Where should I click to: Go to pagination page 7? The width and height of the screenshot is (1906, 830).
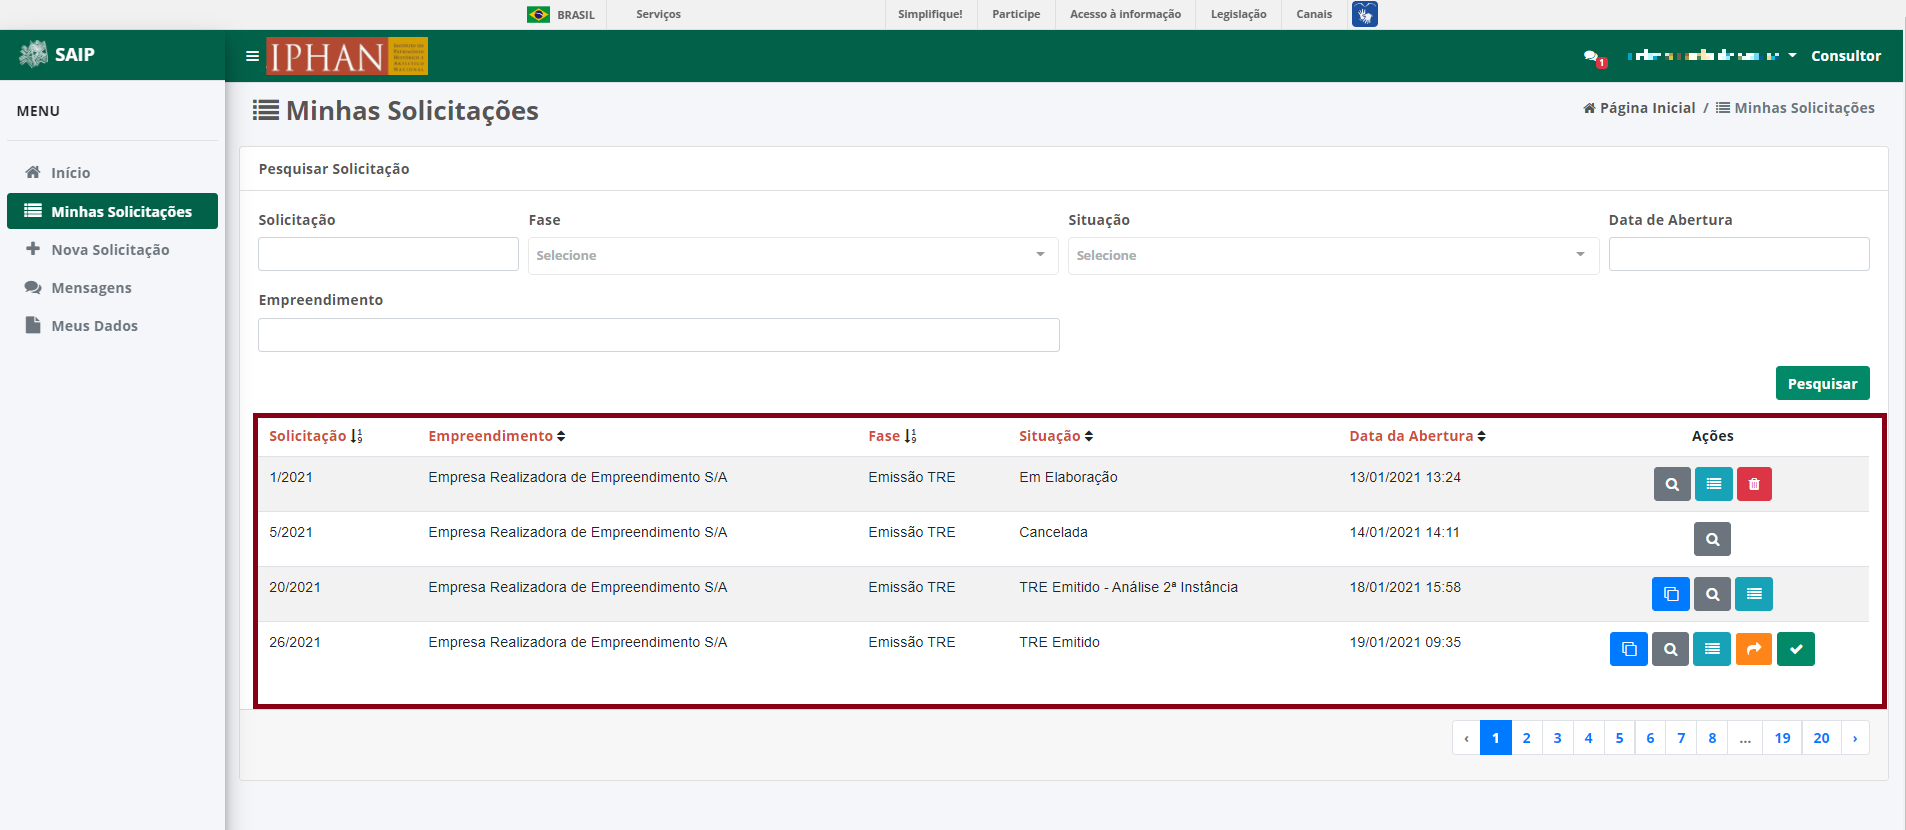click(1681, 738)
